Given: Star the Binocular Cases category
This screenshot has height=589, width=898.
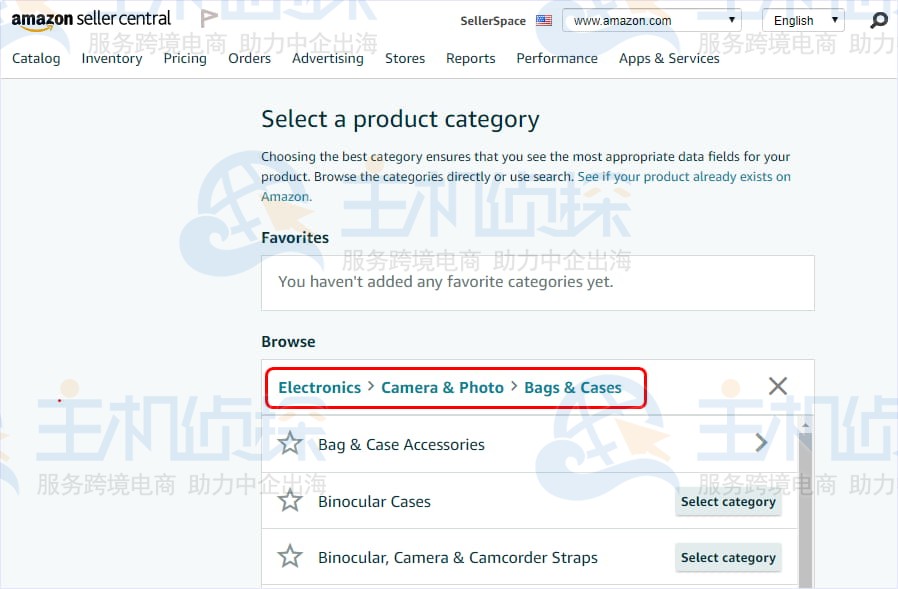Looking at the screenshot, I should coord(290,500).
